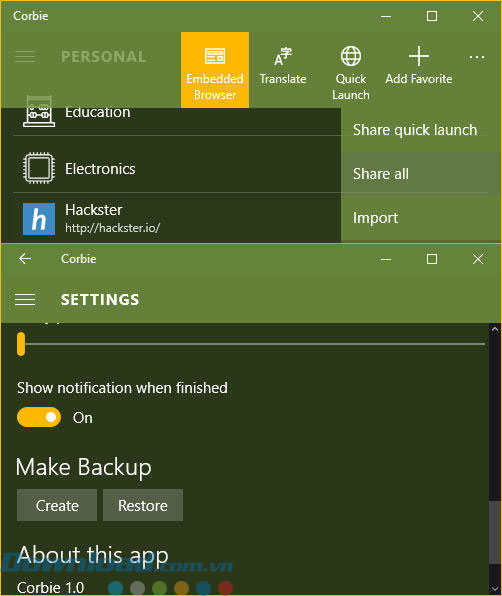502x596 pixels.
Task: Maximize the top Corbie Personal window
Action: pyautogui.click(x=432, y=16)
